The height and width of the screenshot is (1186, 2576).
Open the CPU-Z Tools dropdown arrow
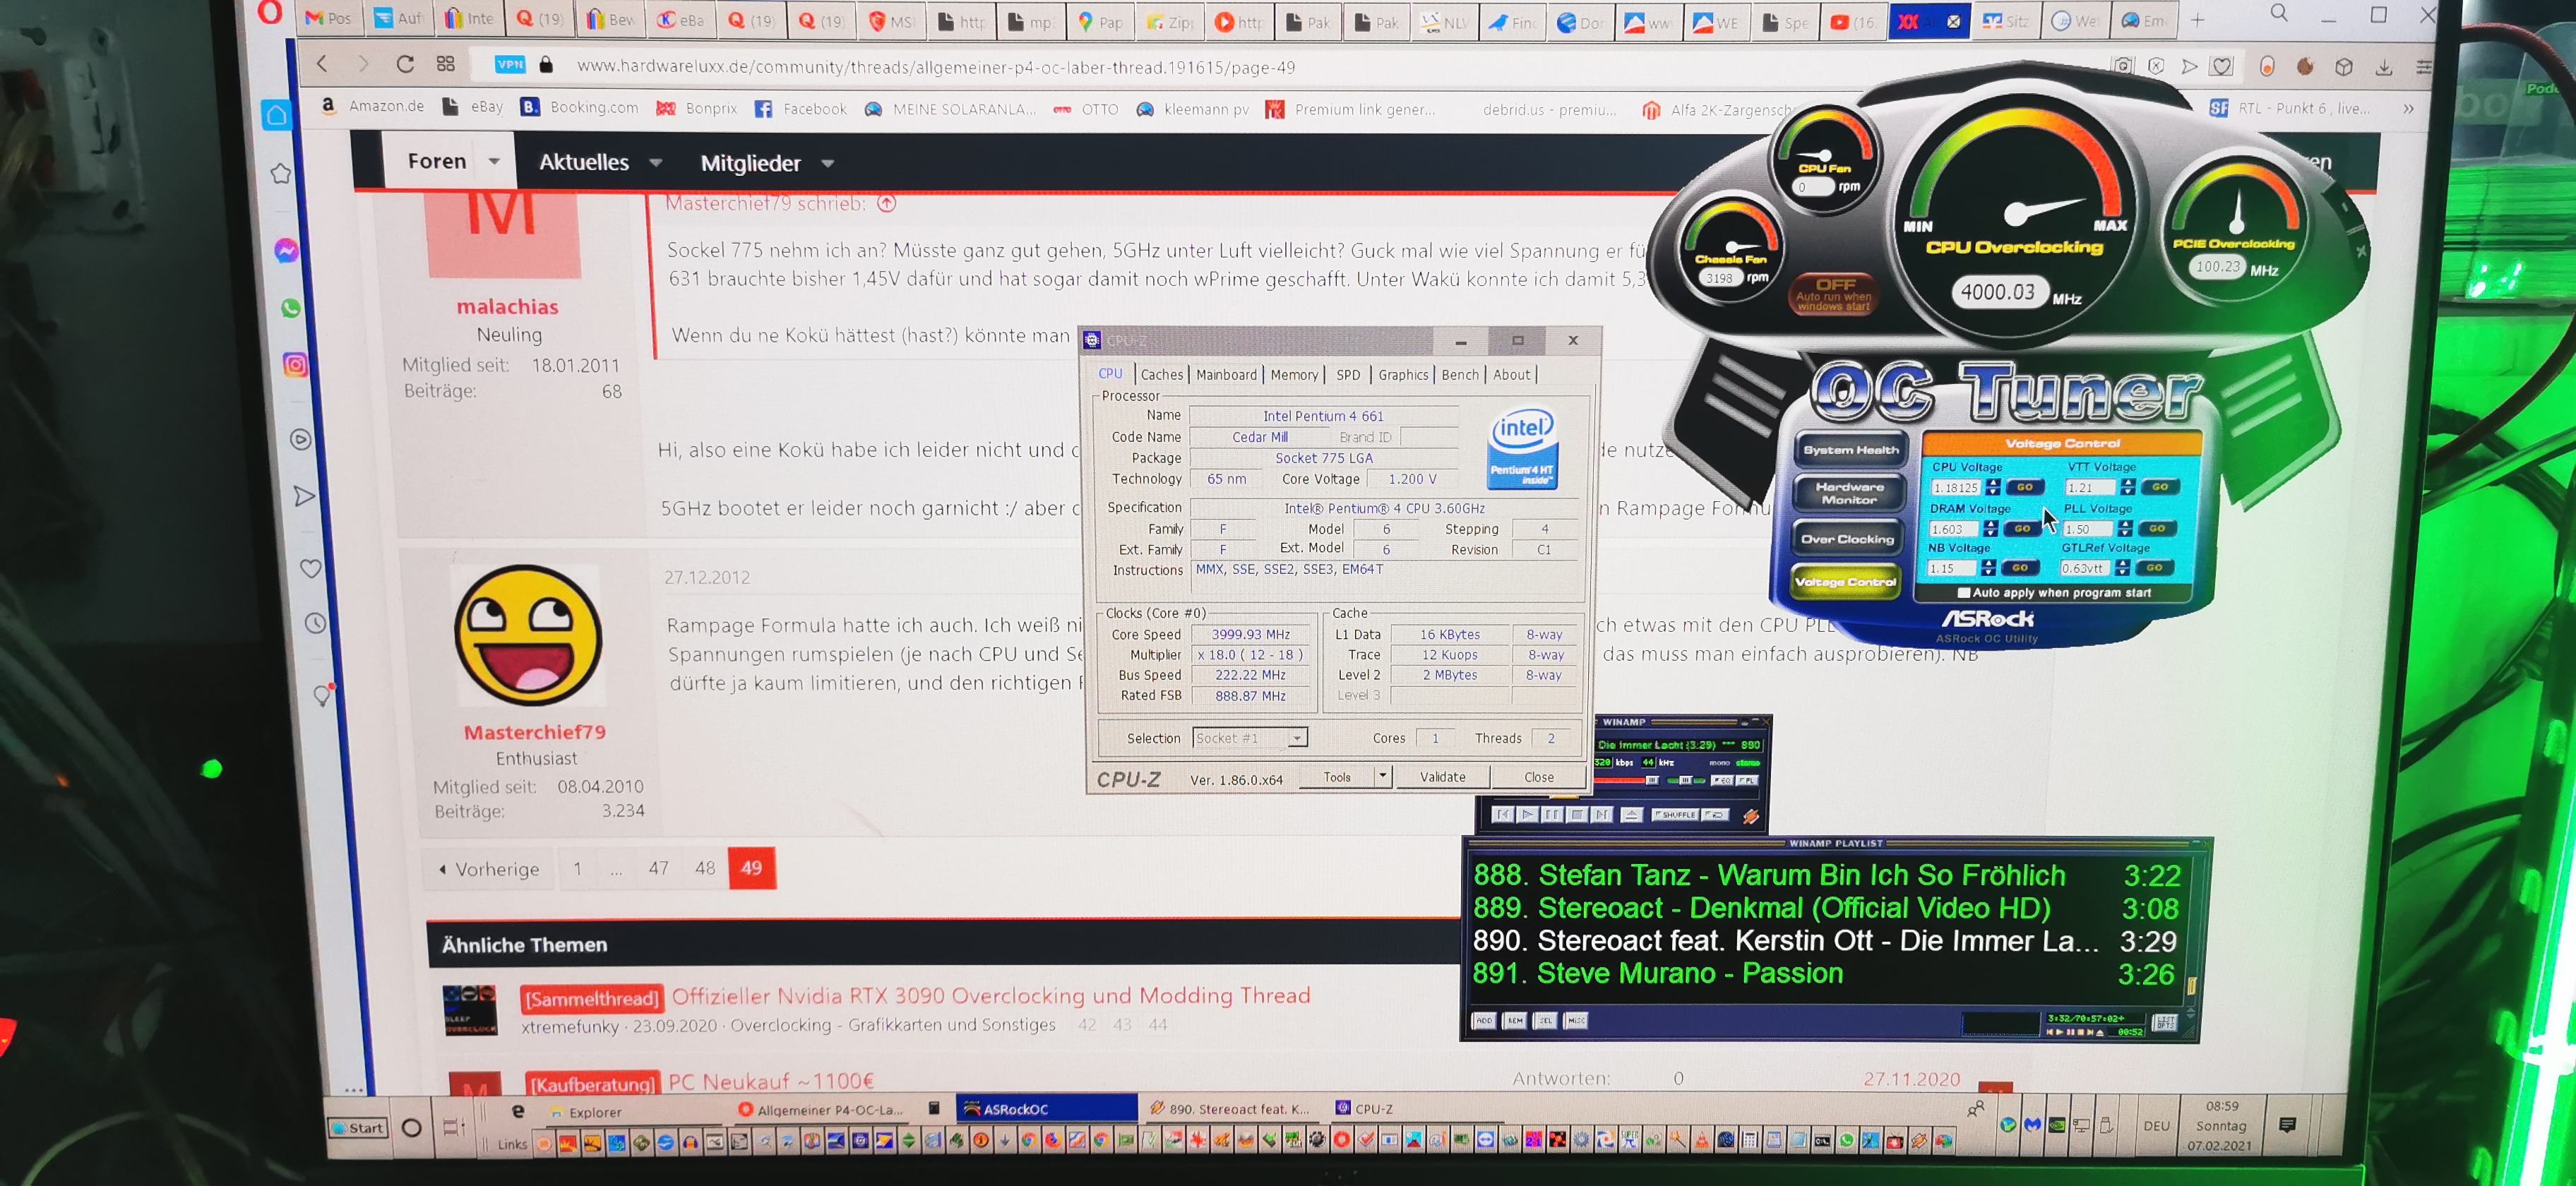coord(1382,776)
